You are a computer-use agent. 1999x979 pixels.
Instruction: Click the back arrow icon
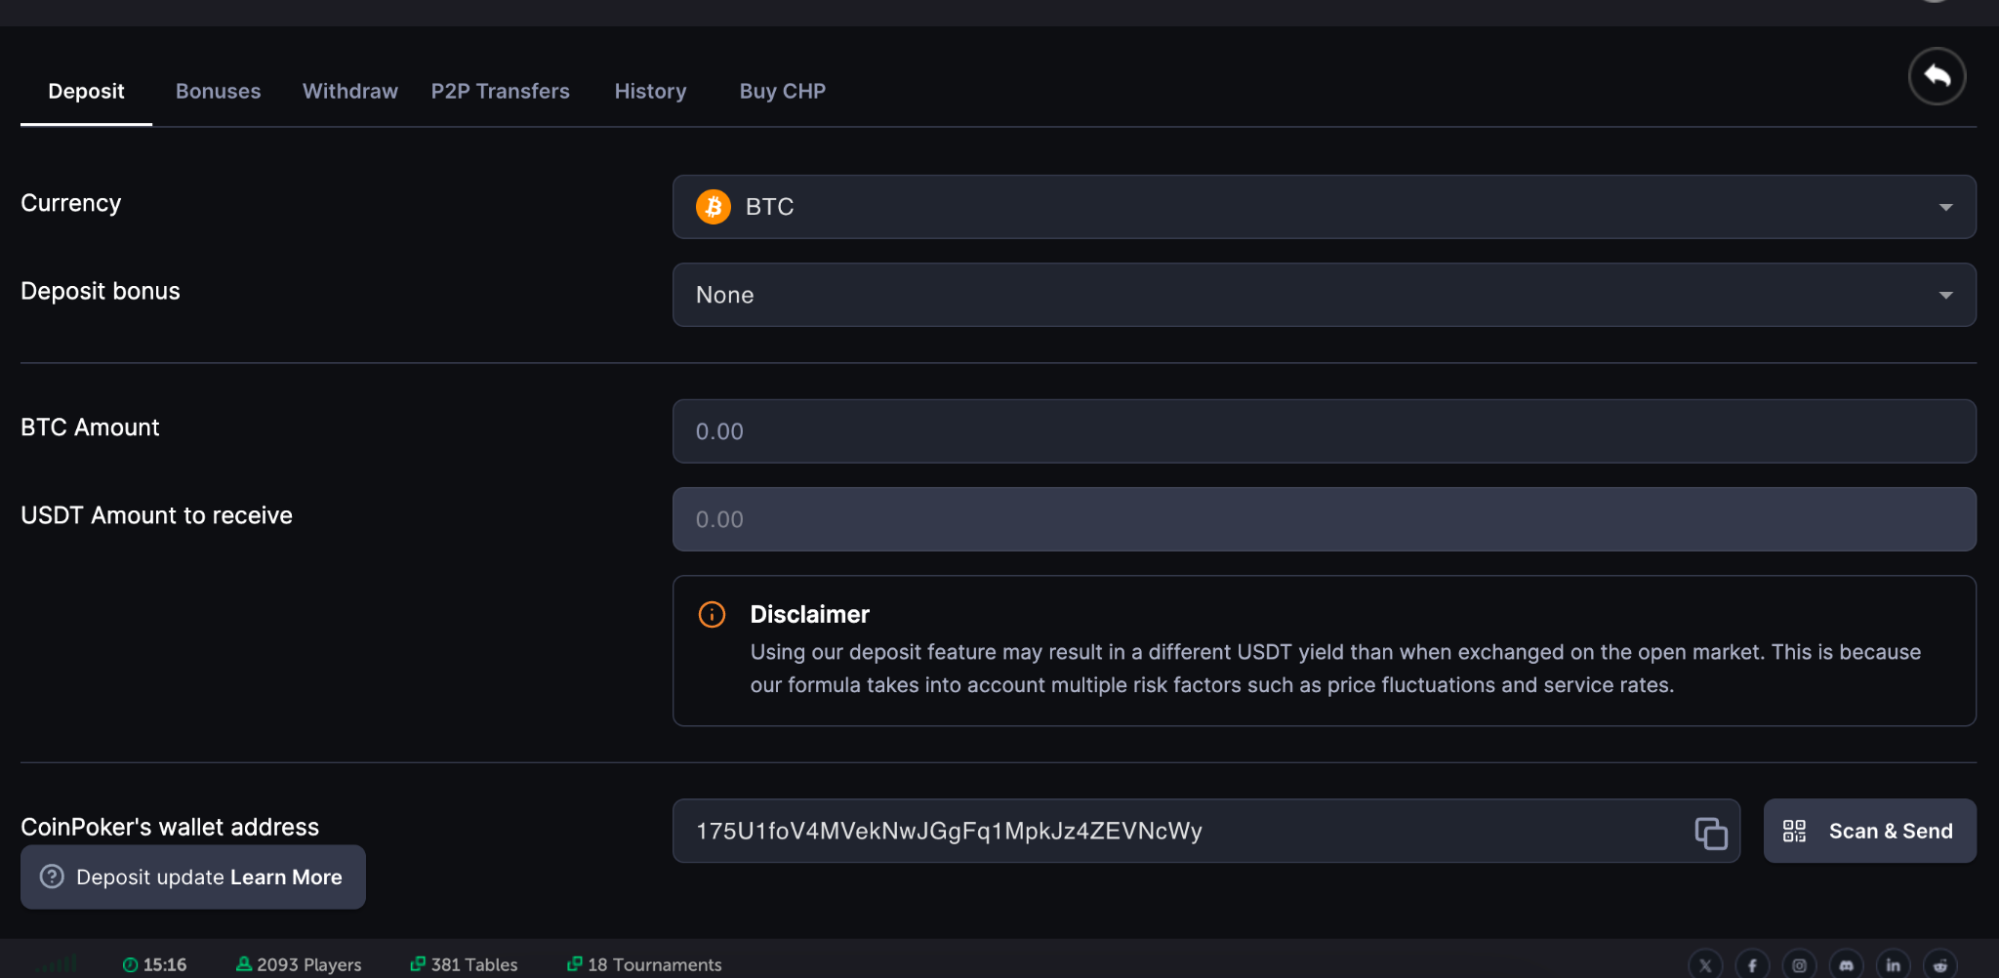tap(1936, 76)
